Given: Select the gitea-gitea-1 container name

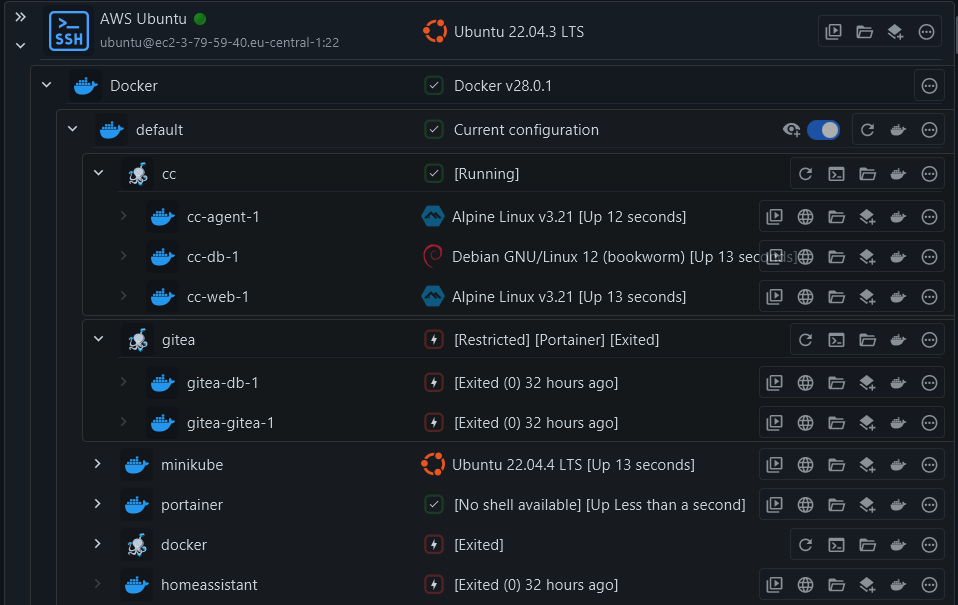Looking at the screenshot, I should tap(230, 423).
